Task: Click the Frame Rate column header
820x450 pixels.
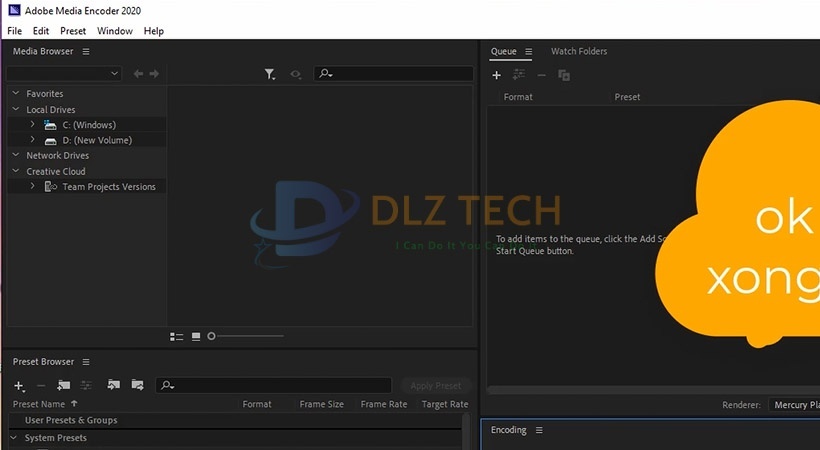Action: tap(384, 404)
